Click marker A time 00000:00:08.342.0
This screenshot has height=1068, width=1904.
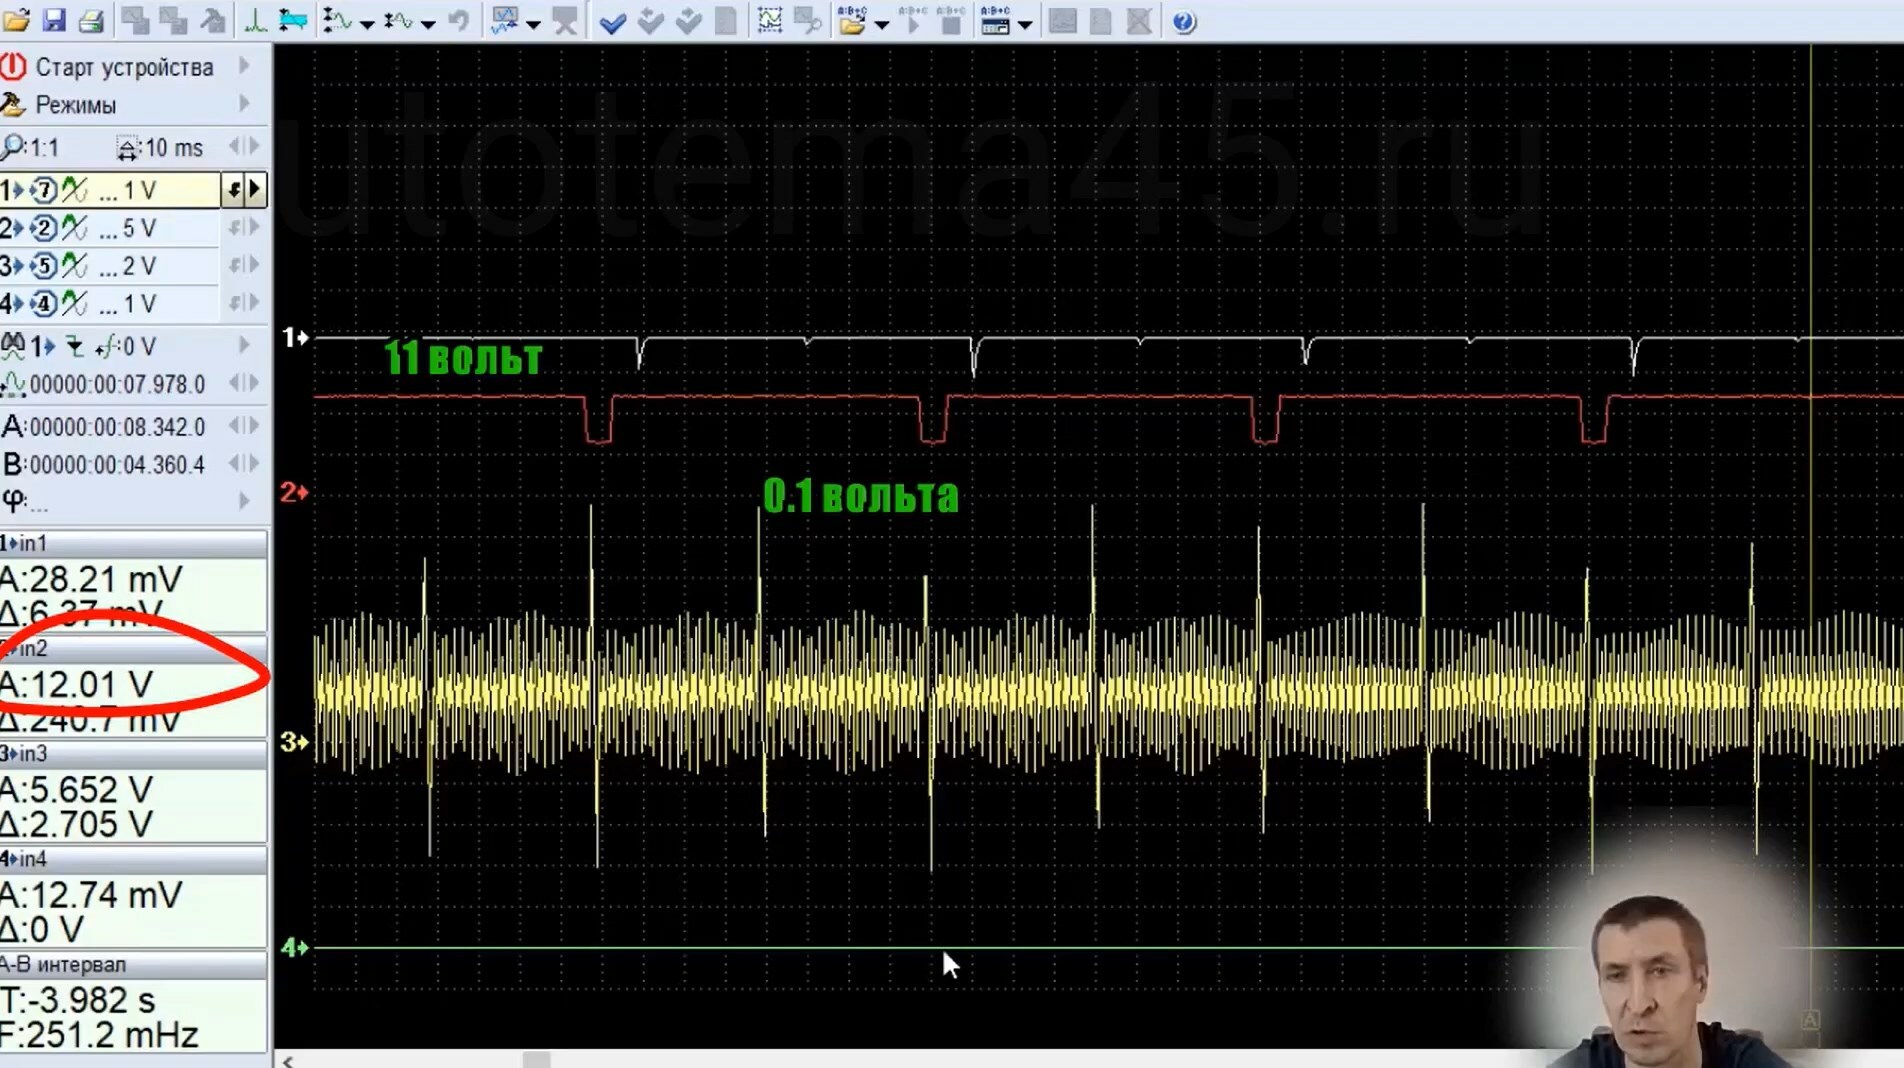coord(117,427)
